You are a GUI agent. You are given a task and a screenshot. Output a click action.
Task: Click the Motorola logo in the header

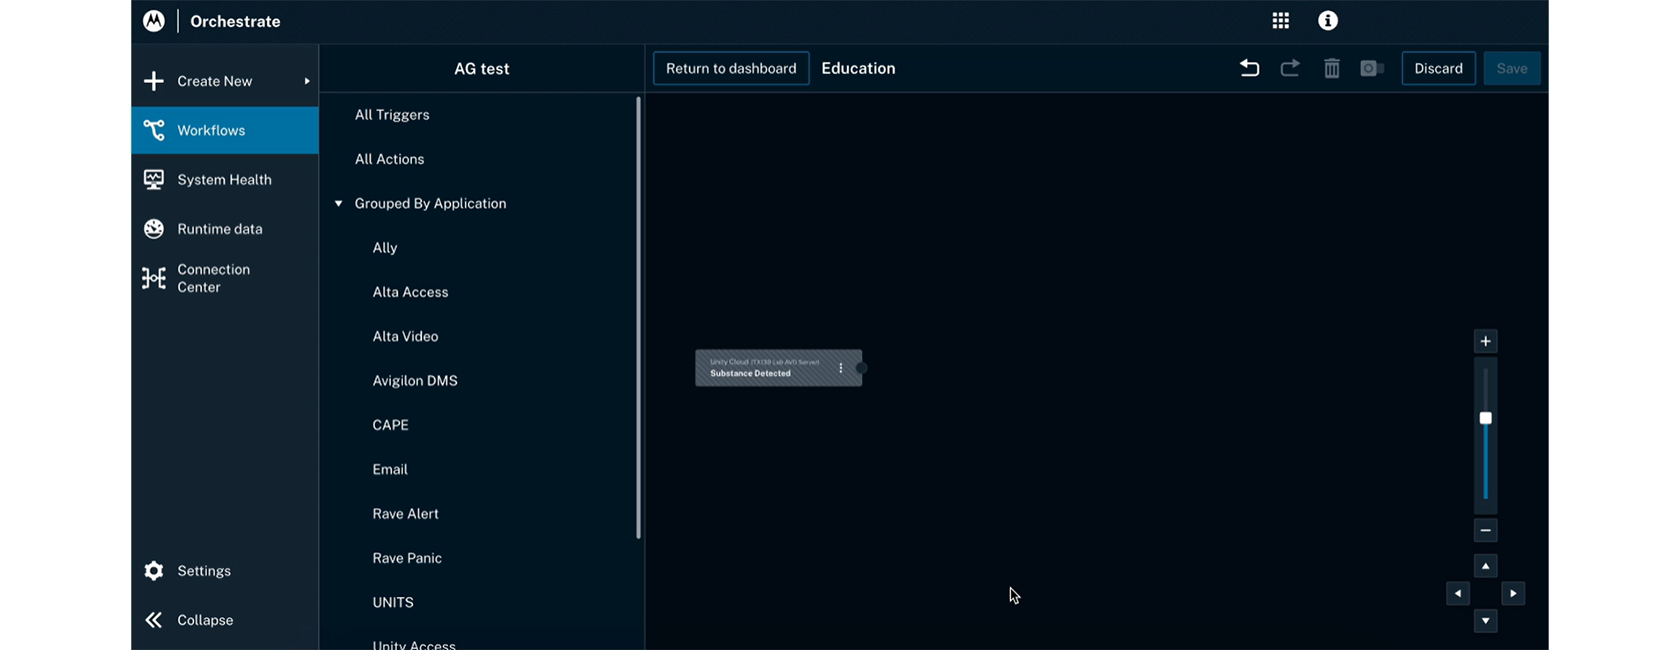[x=154, y=21]
